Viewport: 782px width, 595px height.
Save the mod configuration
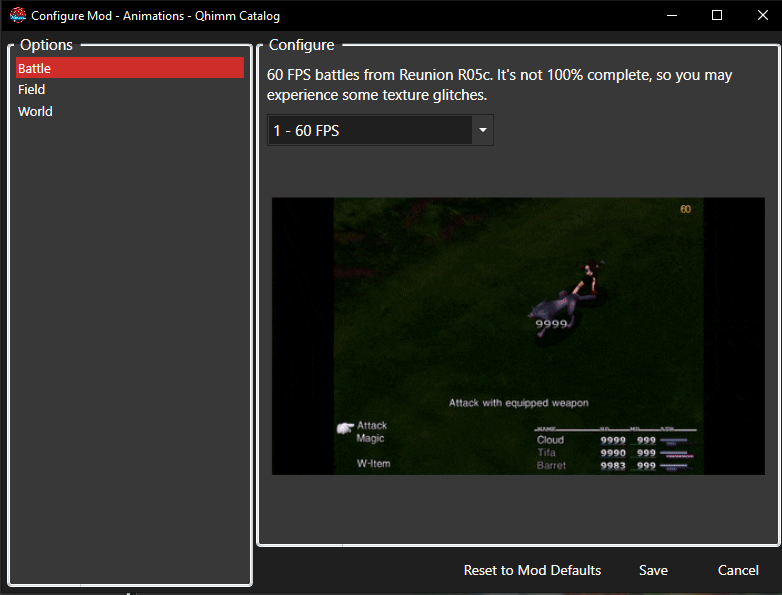(x=653, y=570)
